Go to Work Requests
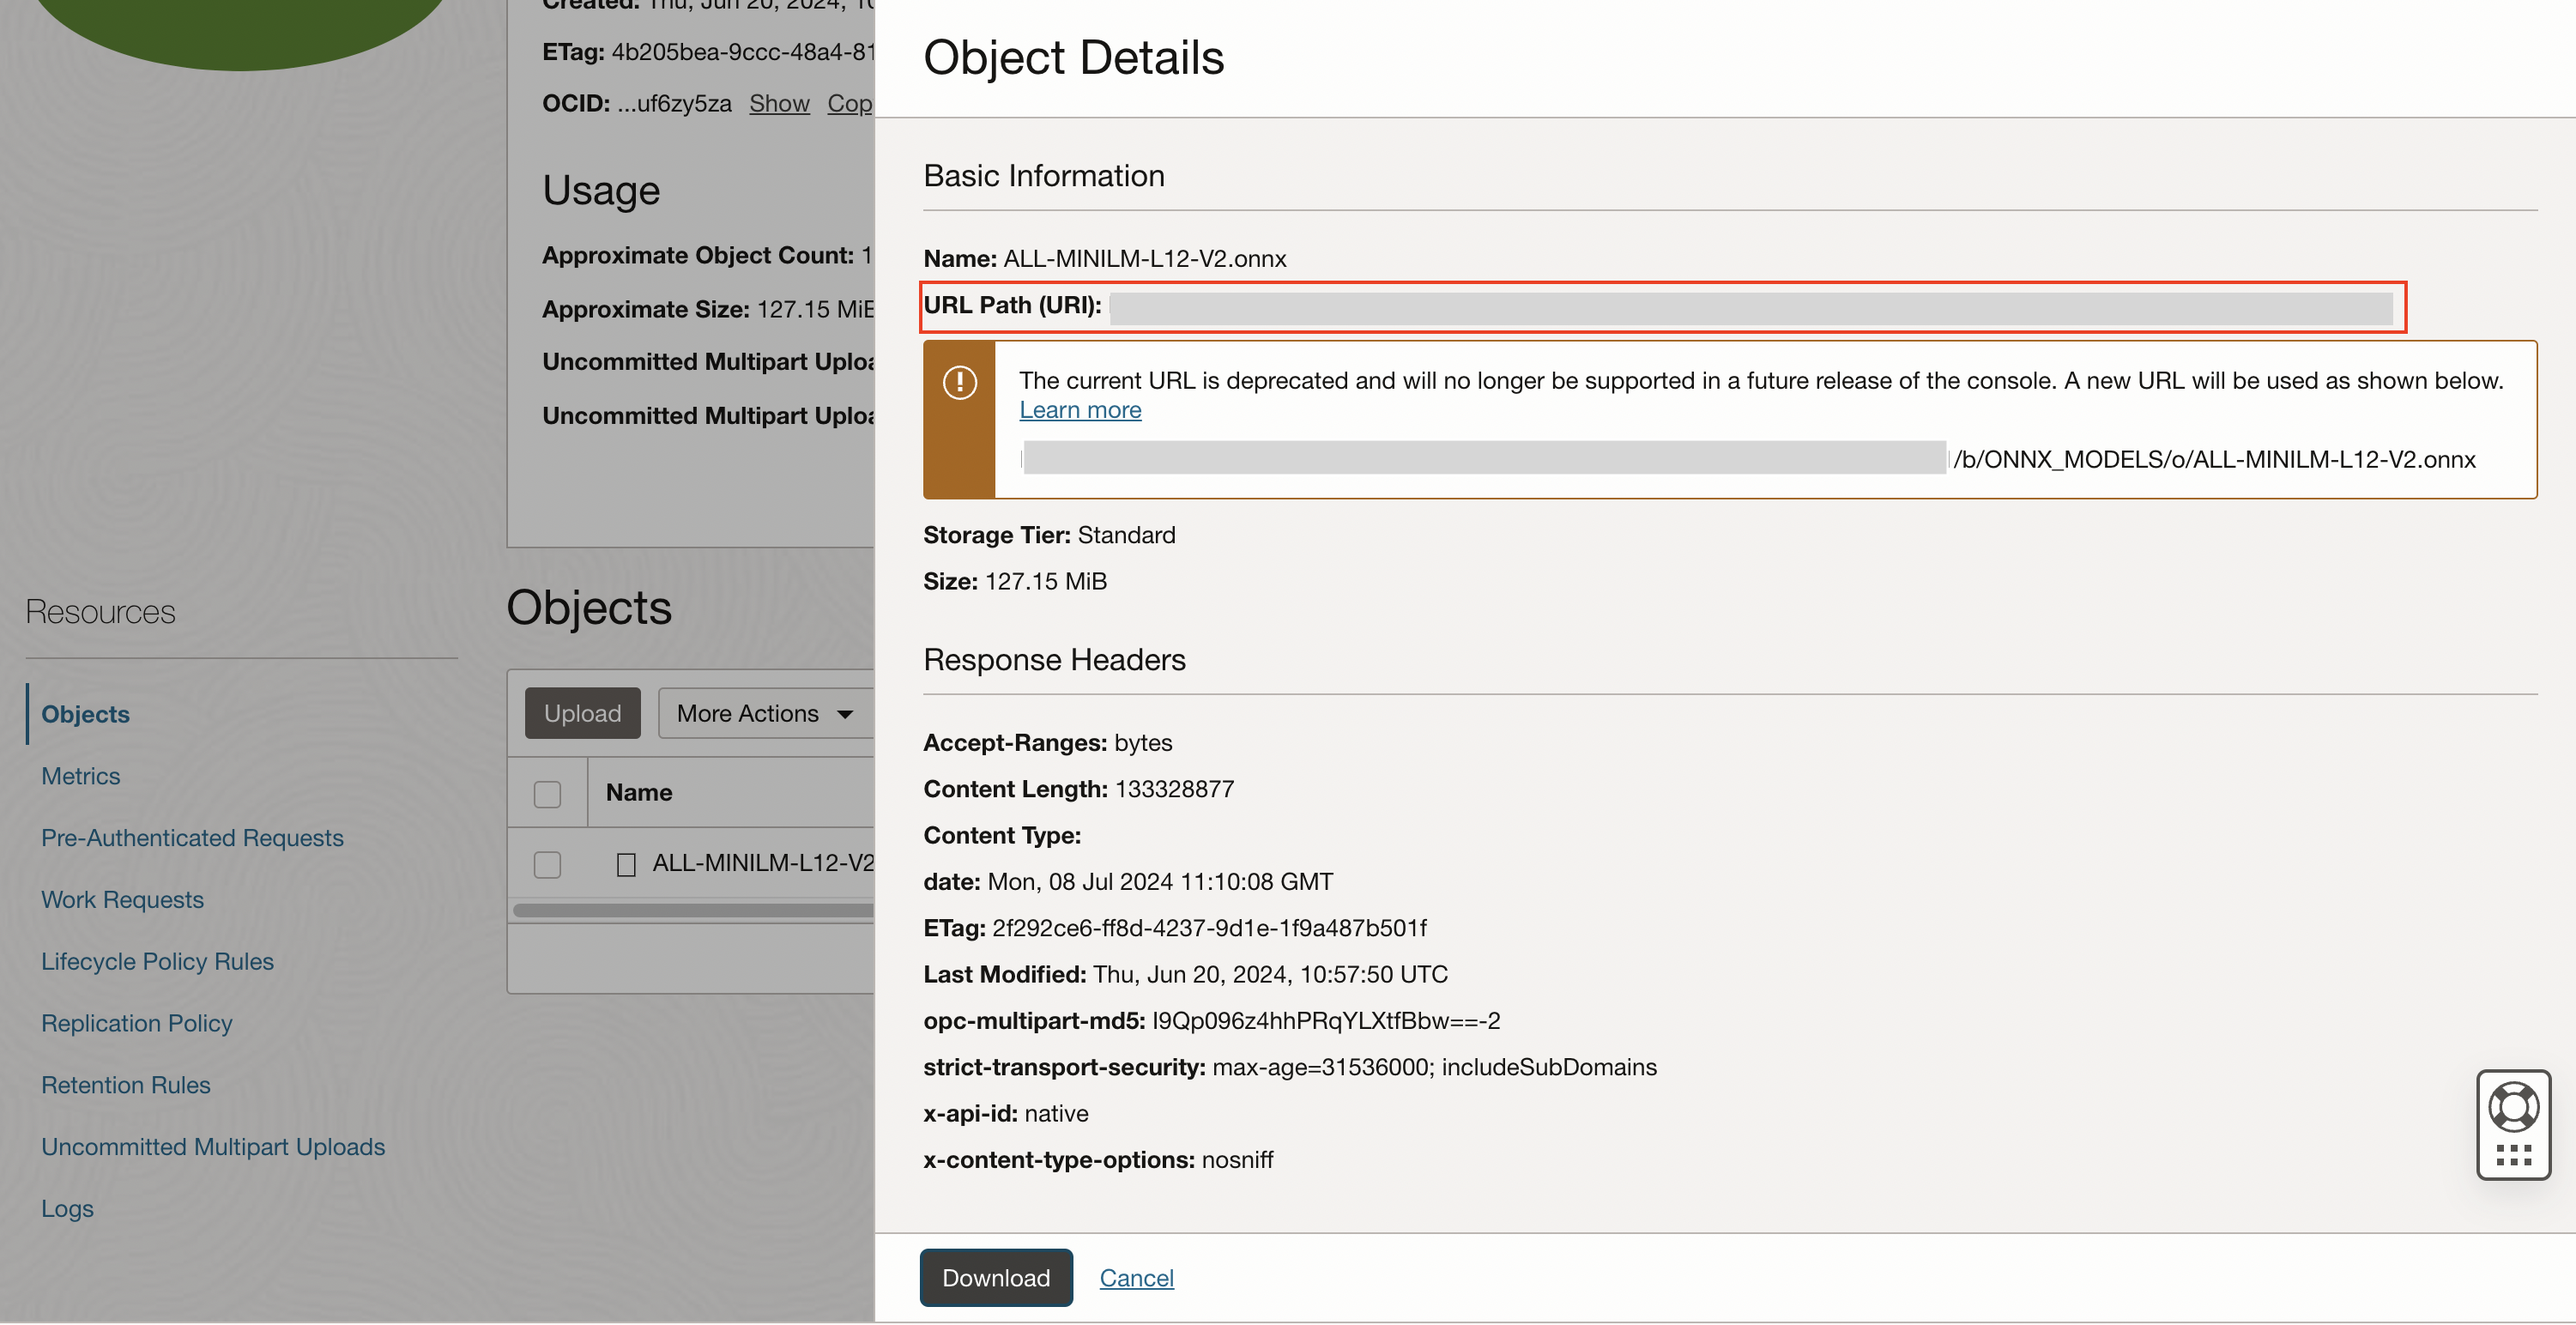The width and height of the screenshot is (2576, 1325). pyautogui.click(x=122, y=900)
